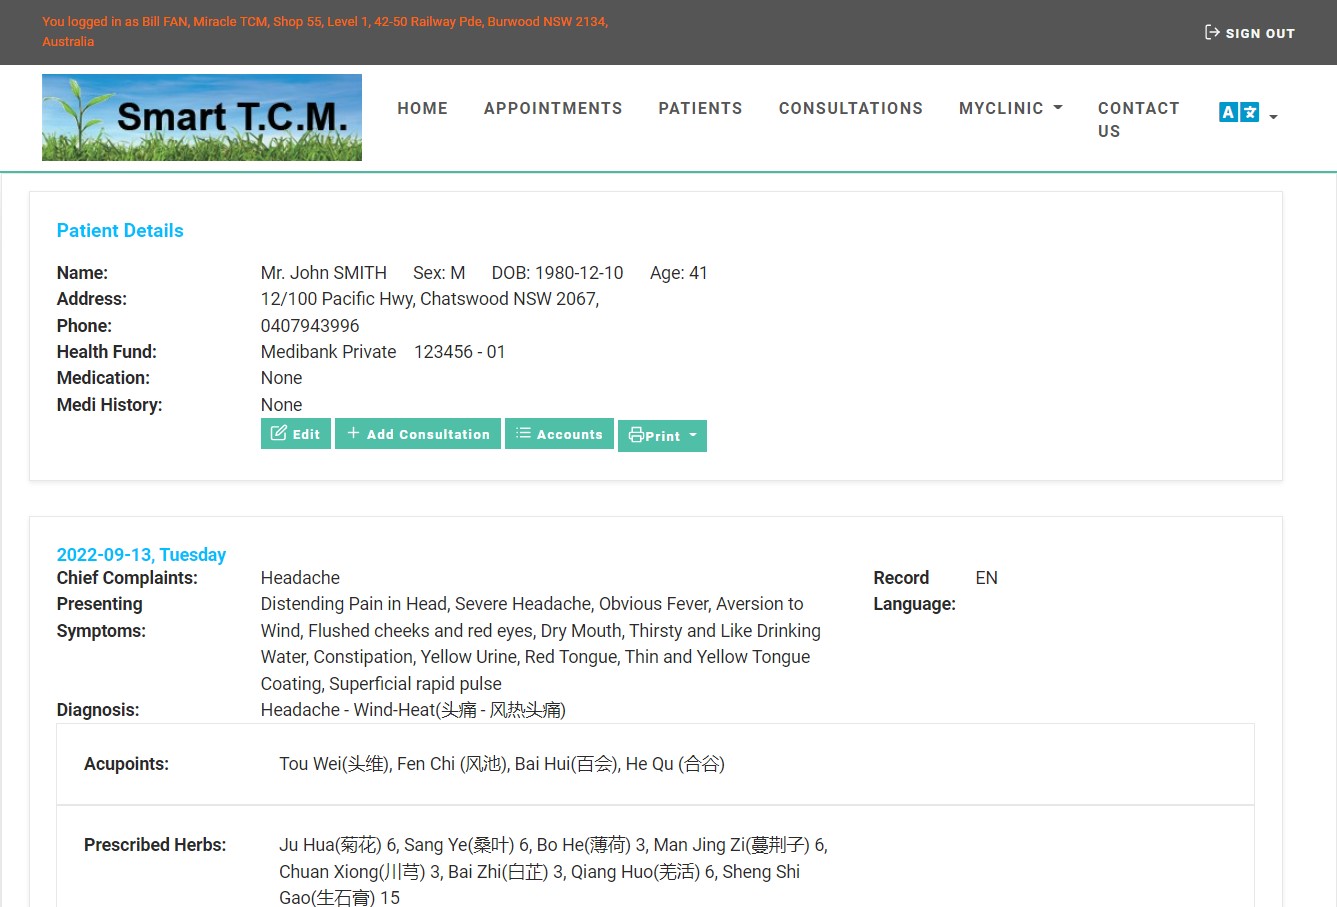Click the Record Language value EN
The image size is (1337, 907).
[x=987, y=578]
